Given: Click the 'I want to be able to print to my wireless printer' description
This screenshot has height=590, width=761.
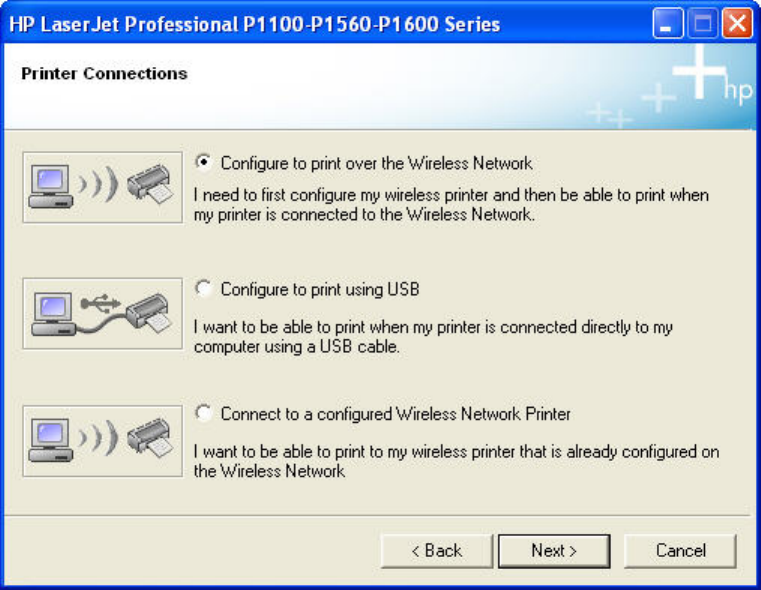Looking at the screenshot, I should 456,461.
